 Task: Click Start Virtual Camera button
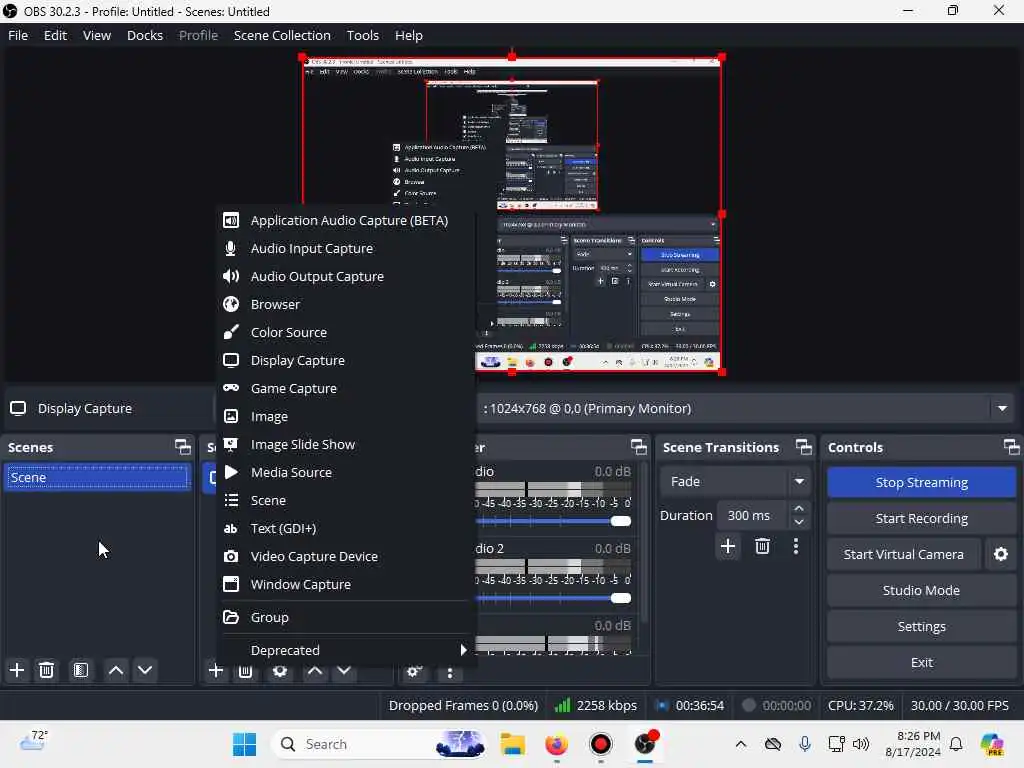(x=903, y=554)
